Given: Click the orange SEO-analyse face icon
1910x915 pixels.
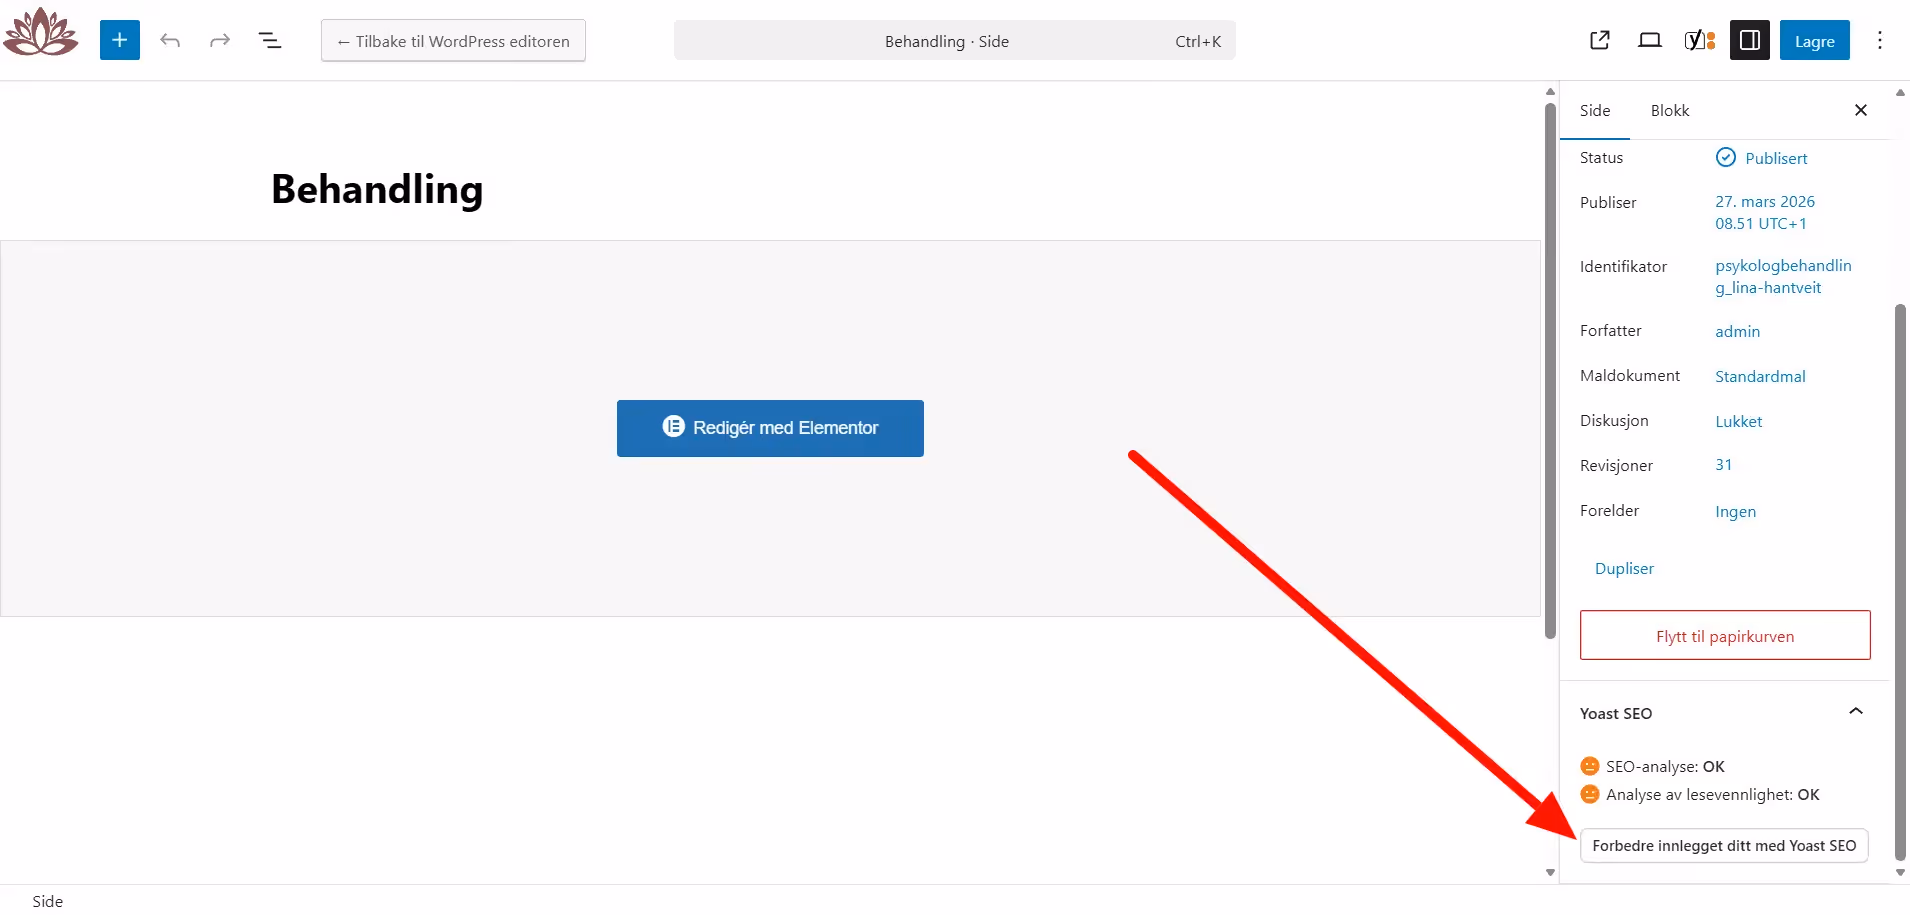Looking at the screenshot, I should (x=1590, y=766).
